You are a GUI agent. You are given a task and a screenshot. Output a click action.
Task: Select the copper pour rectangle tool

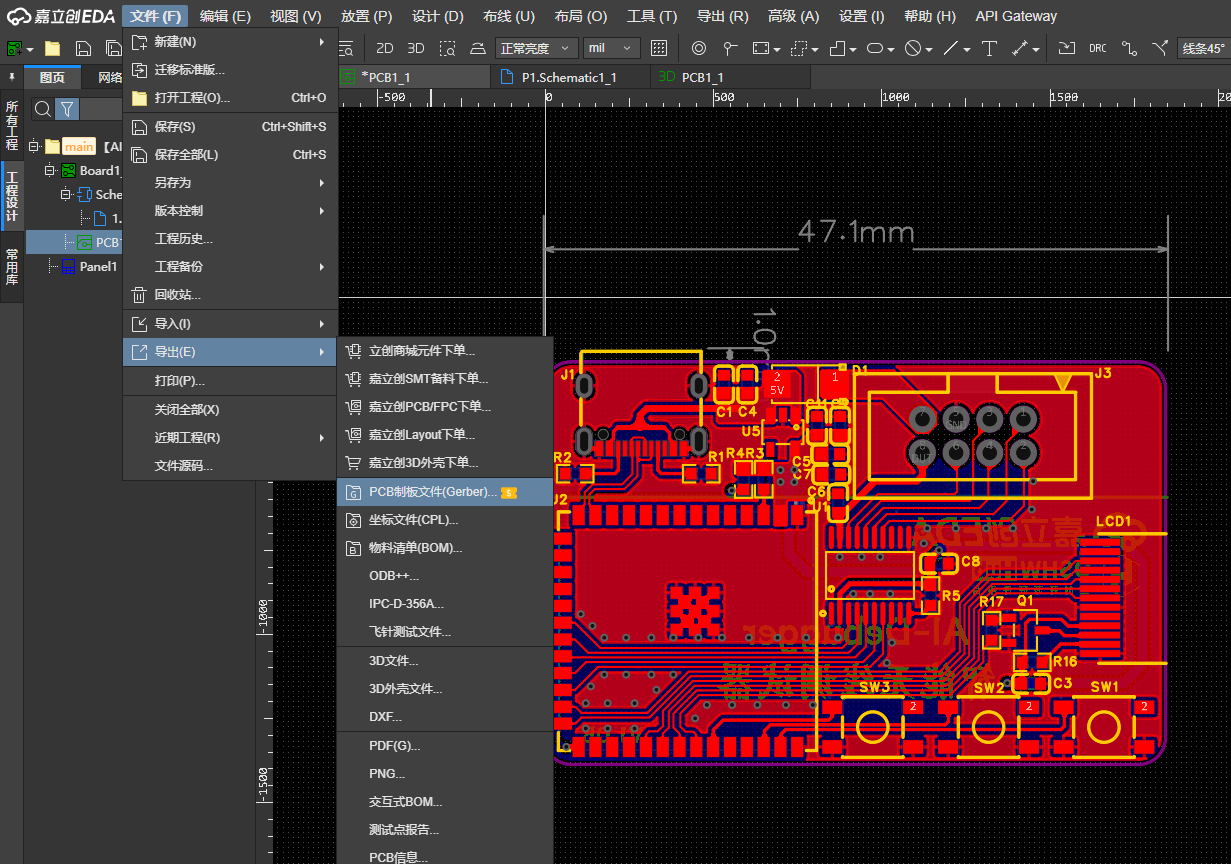[x=760, y=48]
